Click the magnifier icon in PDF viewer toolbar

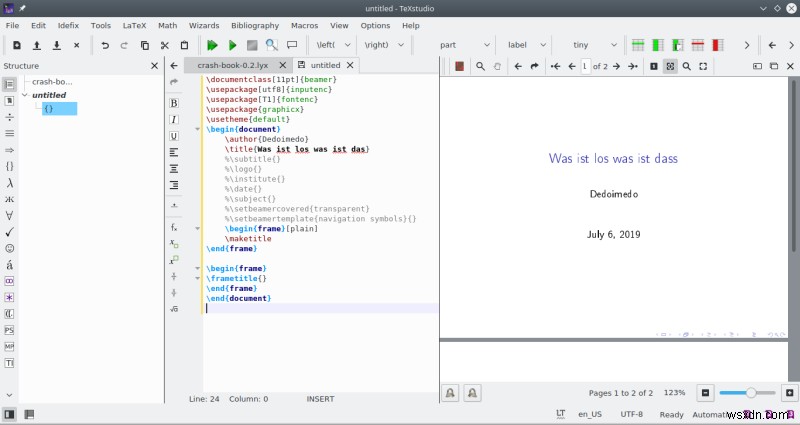pyautogui.click(x=481, y=66)
